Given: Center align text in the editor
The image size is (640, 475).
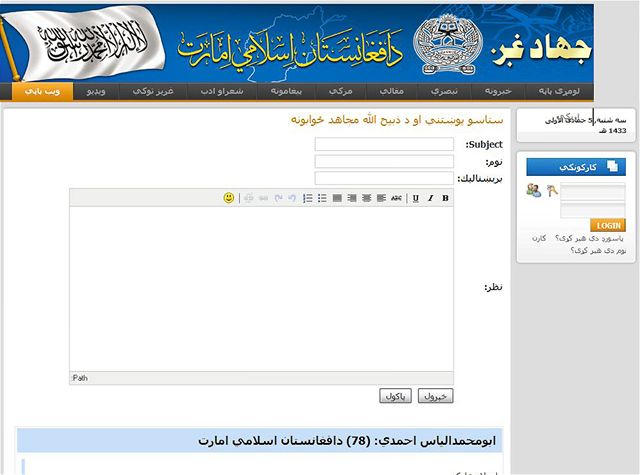Looking at the screenshot, I should click(367, 198).
